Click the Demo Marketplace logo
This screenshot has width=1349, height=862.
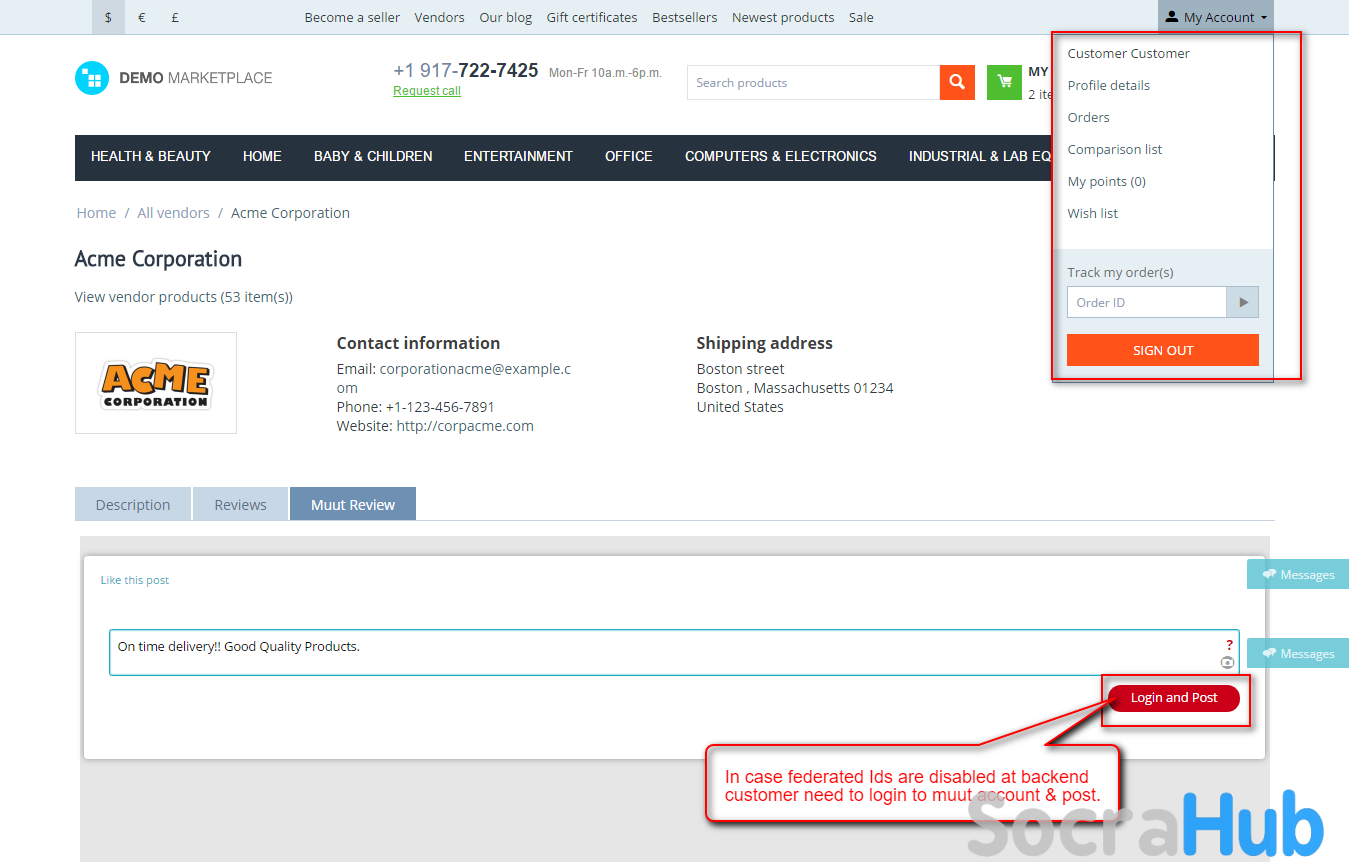(x=174, y=78)
